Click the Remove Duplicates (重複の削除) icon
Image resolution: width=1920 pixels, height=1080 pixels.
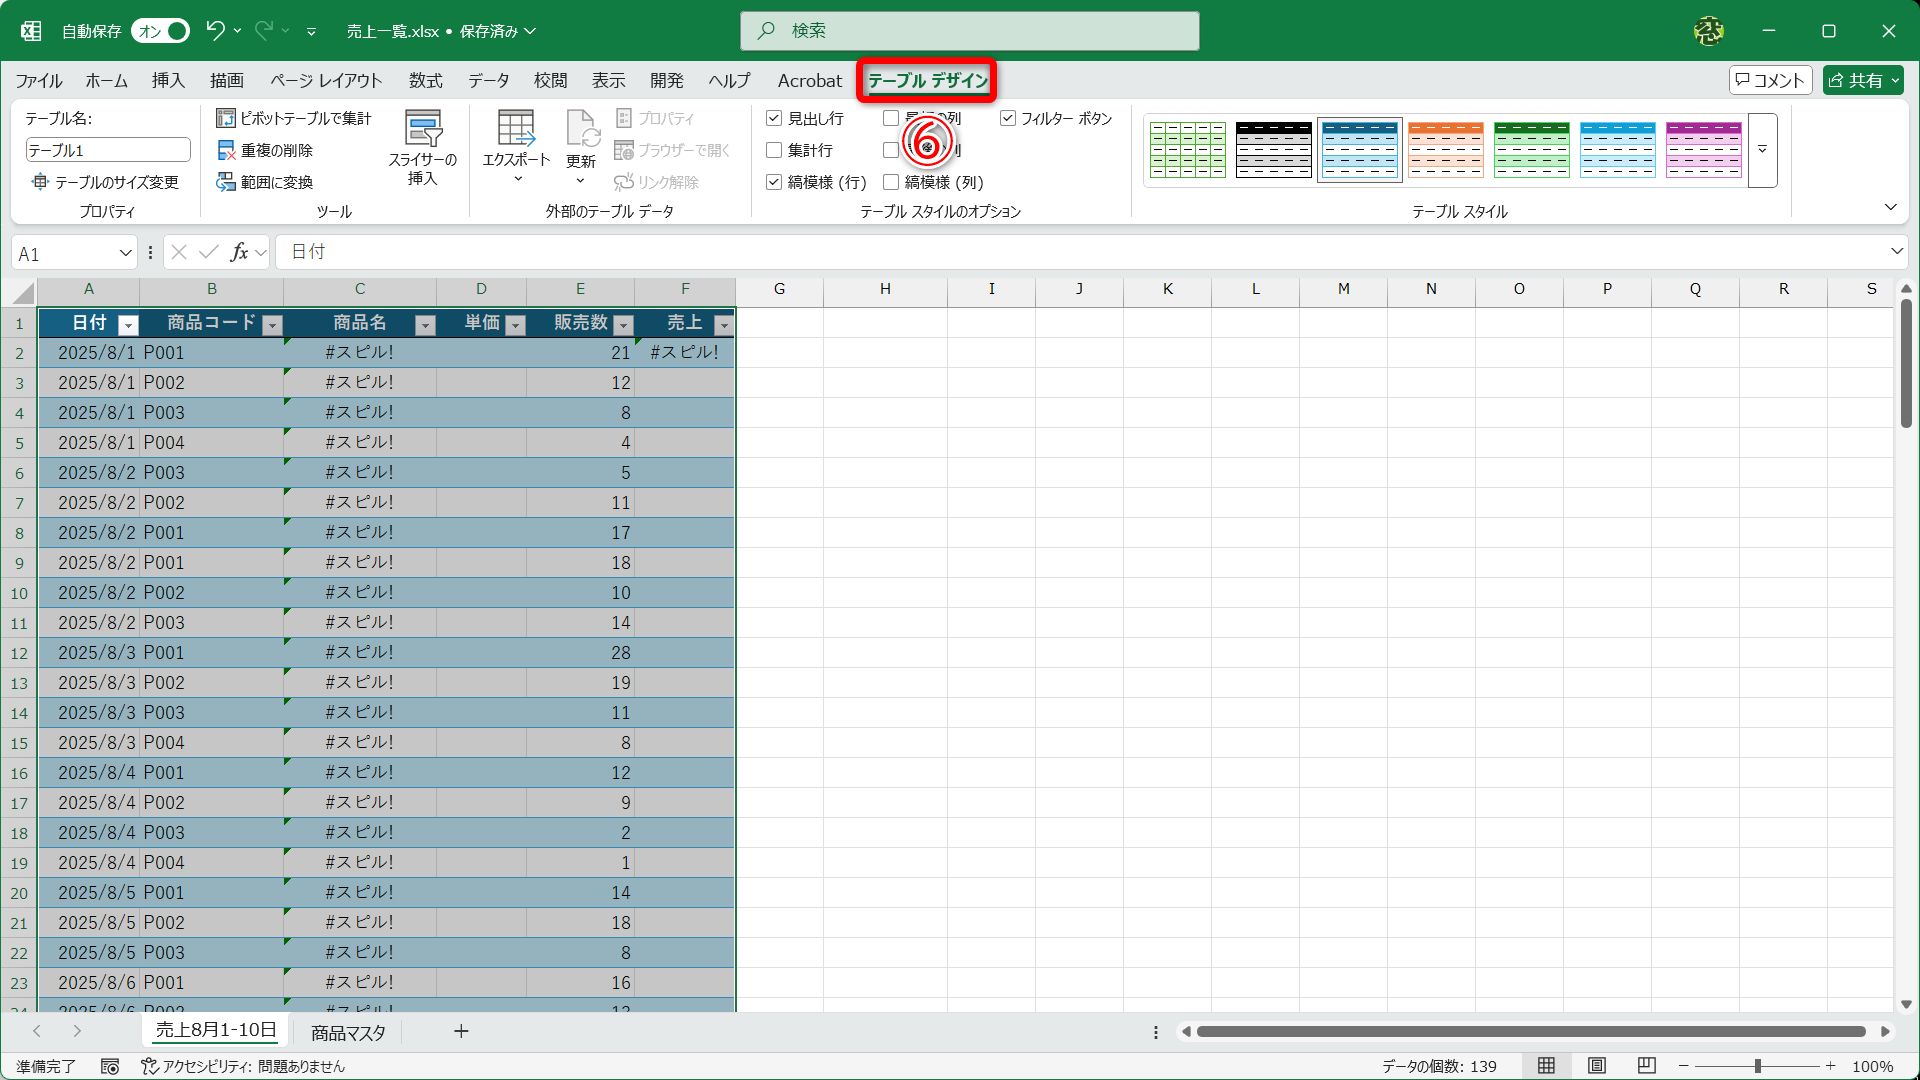pyautogui.click(x=226, y=150)
